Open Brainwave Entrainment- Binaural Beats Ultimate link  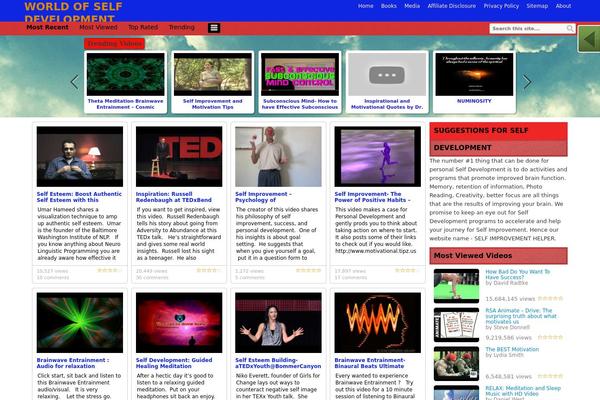click(370, 363)
